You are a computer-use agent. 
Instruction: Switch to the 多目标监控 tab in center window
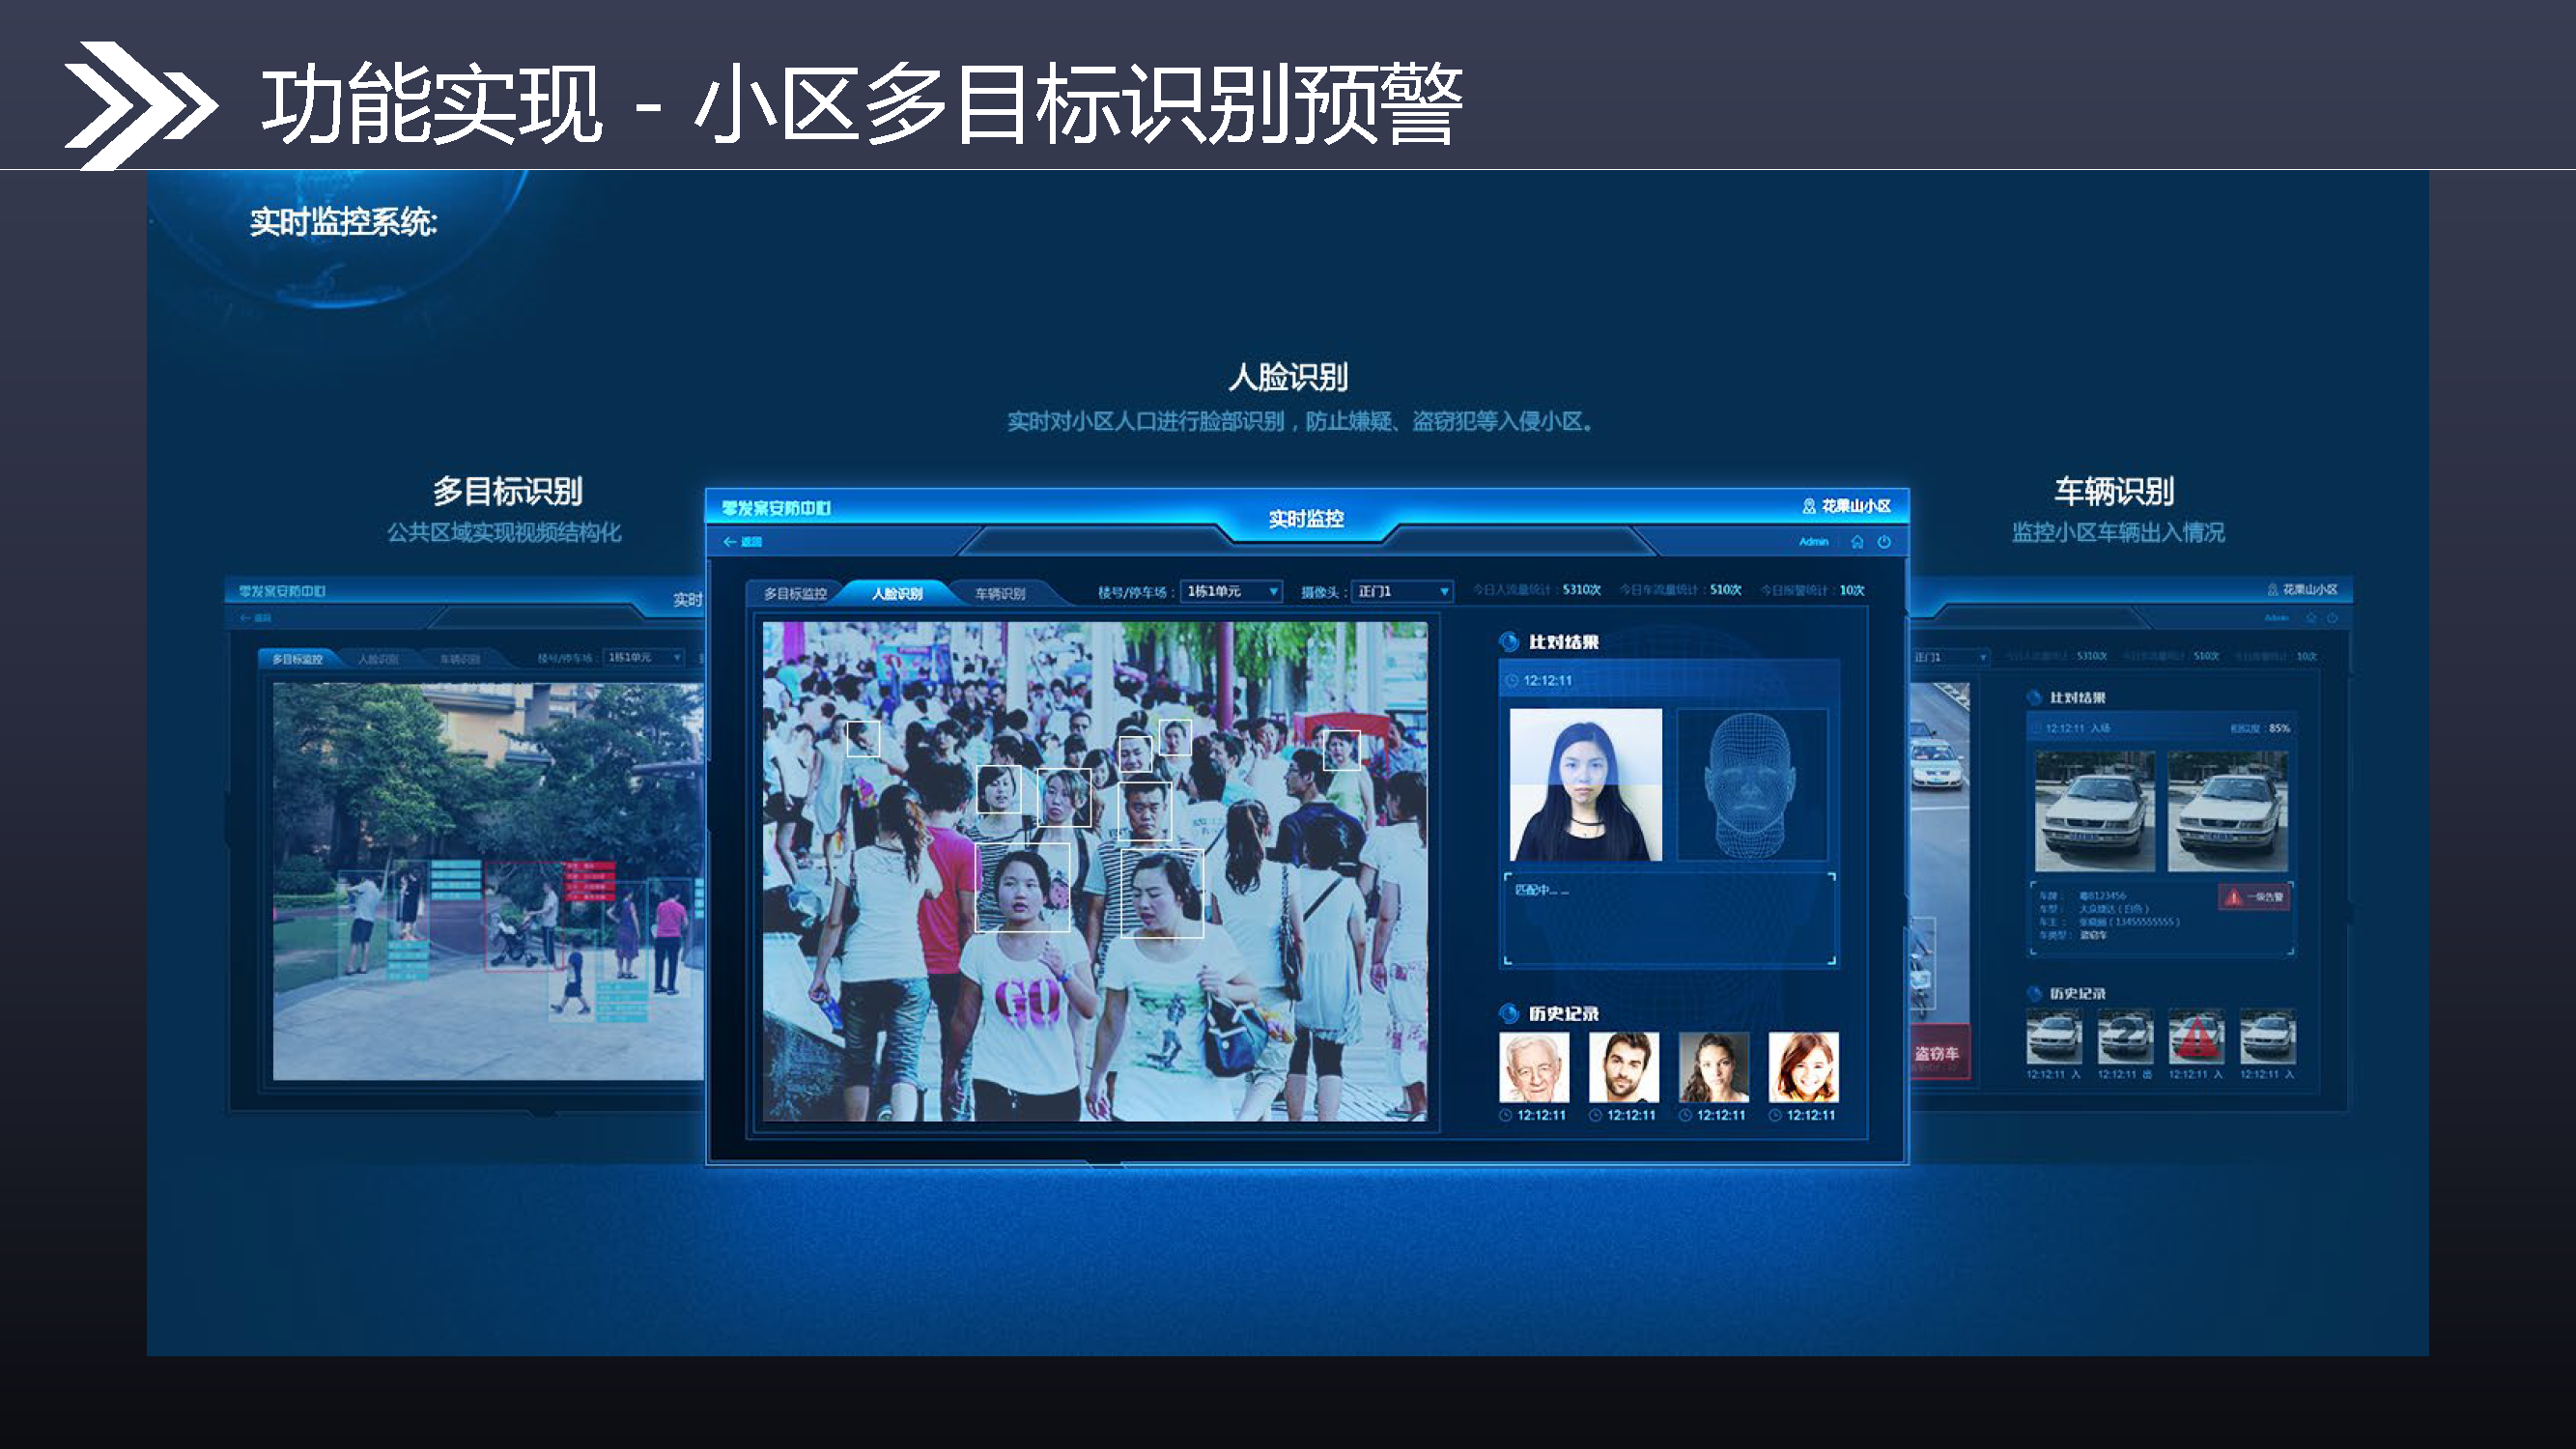795,593
